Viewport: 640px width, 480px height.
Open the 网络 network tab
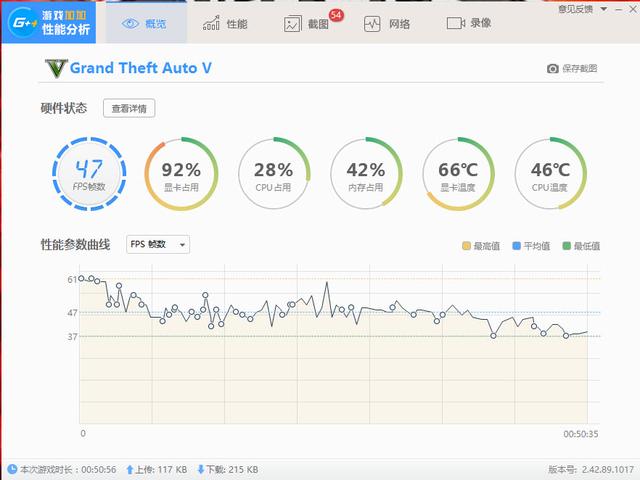(387, 24)
